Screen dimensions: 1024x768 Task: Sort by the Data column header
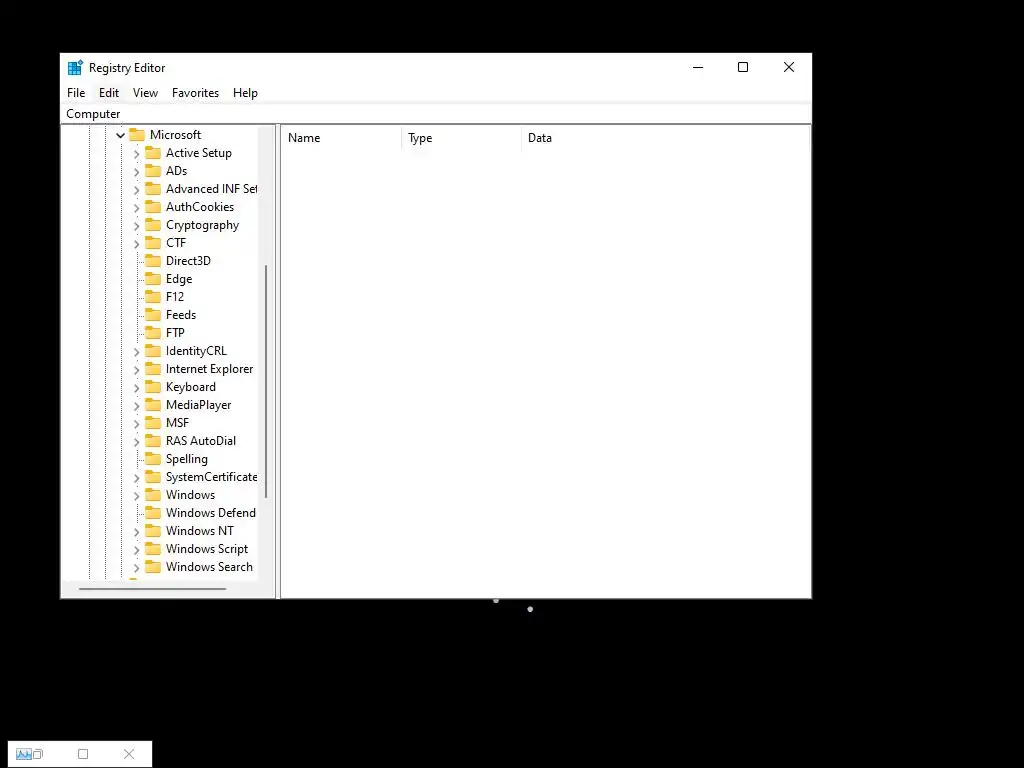[665, 138]
